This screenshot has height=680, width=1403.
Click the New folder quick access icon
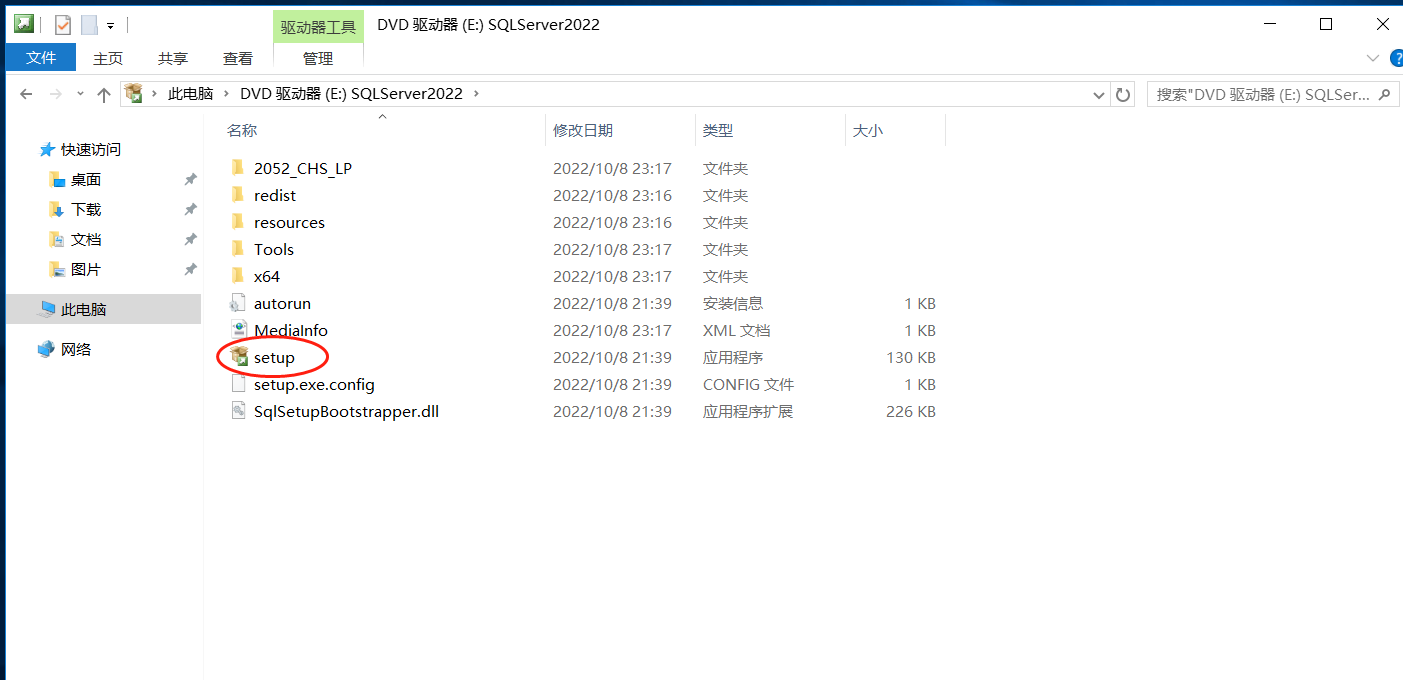[89, 25]
